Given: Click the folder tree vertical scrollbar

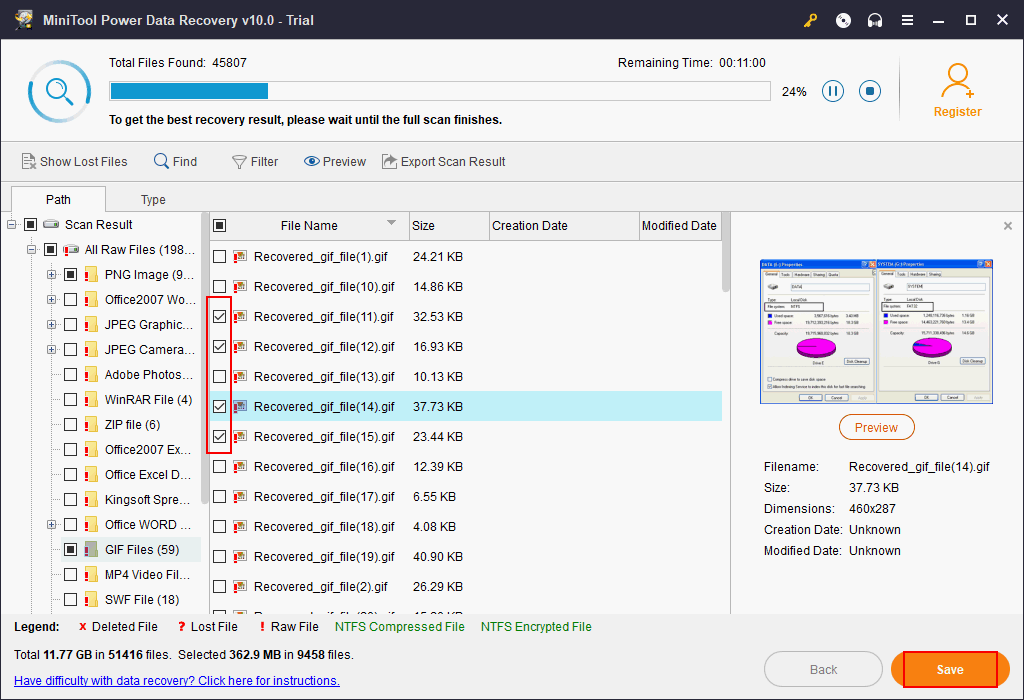Looking at the screenshot, I should pos(205,357).
